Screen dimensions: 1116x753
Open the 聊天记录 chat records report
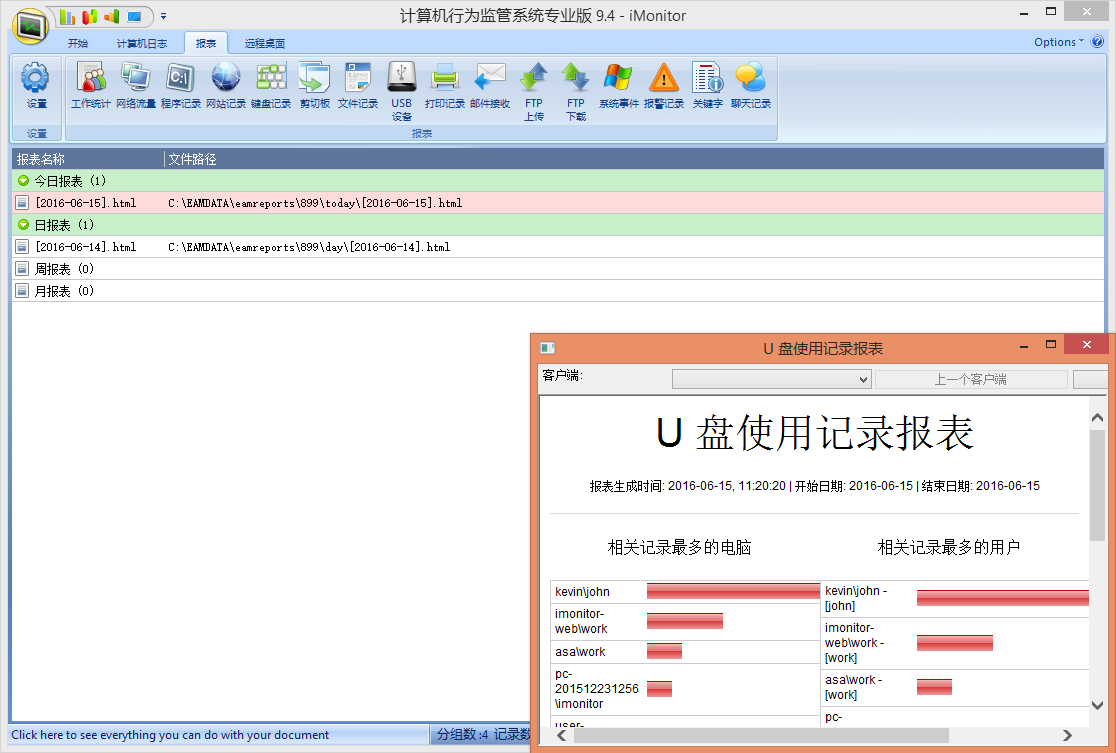tap(751, 85)
